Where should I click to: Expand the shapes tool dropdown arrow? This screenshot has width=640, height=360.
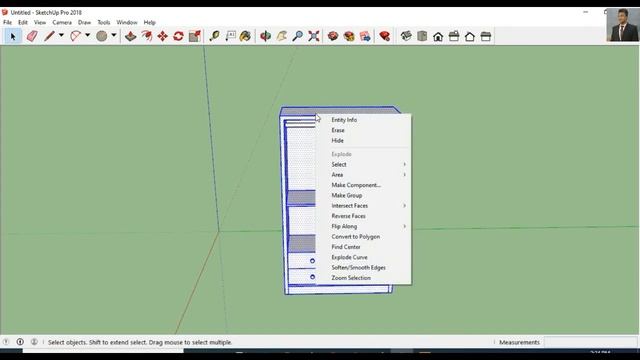[114, 36]
